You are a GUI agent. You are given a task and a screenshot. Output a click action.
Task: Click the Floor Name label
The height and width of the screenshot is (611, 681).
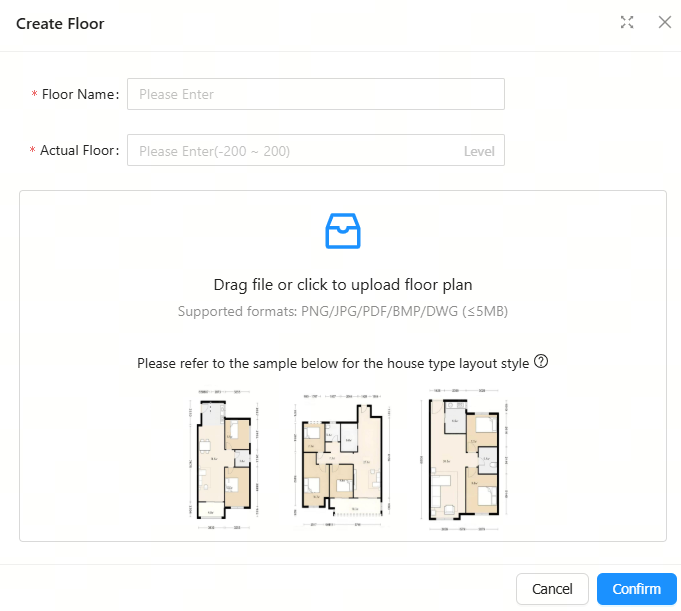tap(80, 94)
